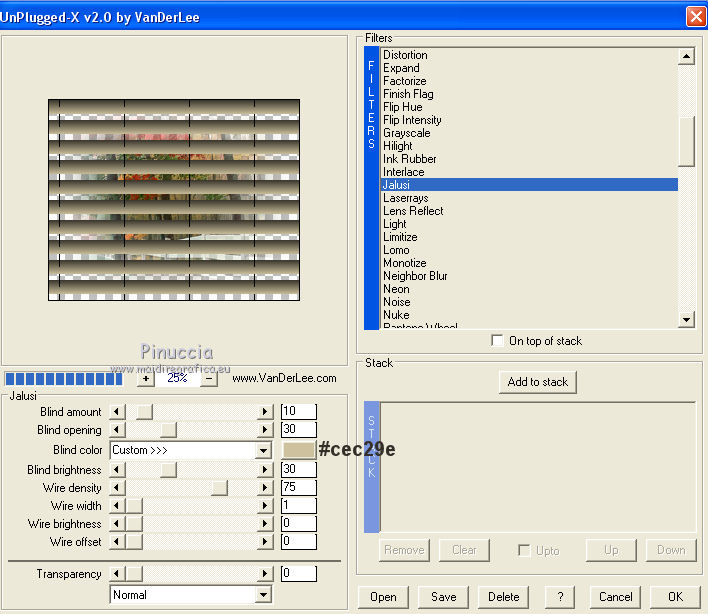
Task: Decrease Wire offset with left arrow
Action: pyautogui.click(x=117, y=541)
